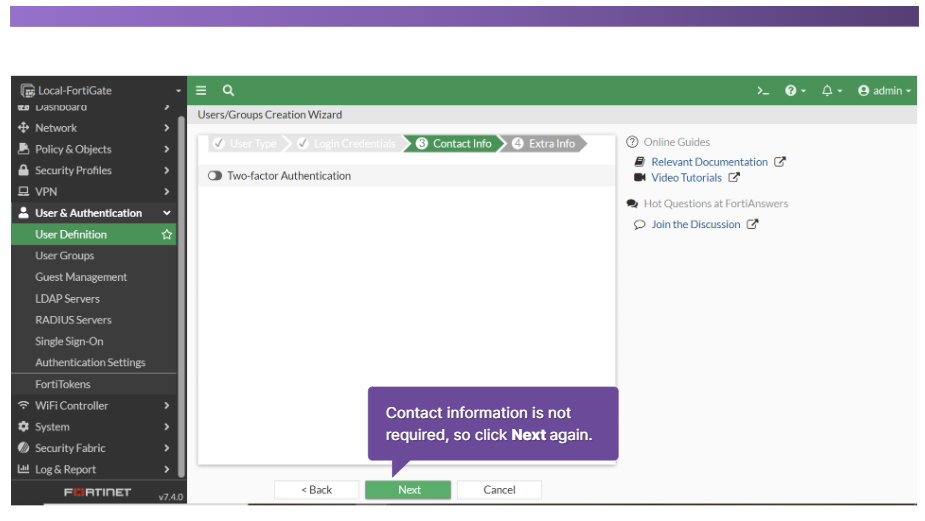
Task: Click the Next button
Action: point(408,490)
